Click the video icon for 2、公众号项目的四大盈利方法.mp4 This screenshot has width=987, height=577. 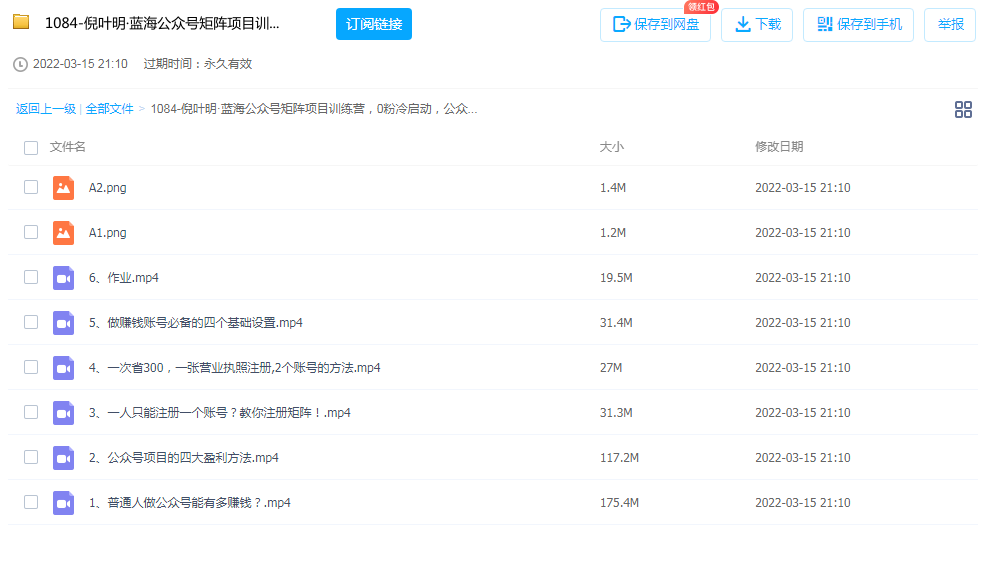point(63,457)
